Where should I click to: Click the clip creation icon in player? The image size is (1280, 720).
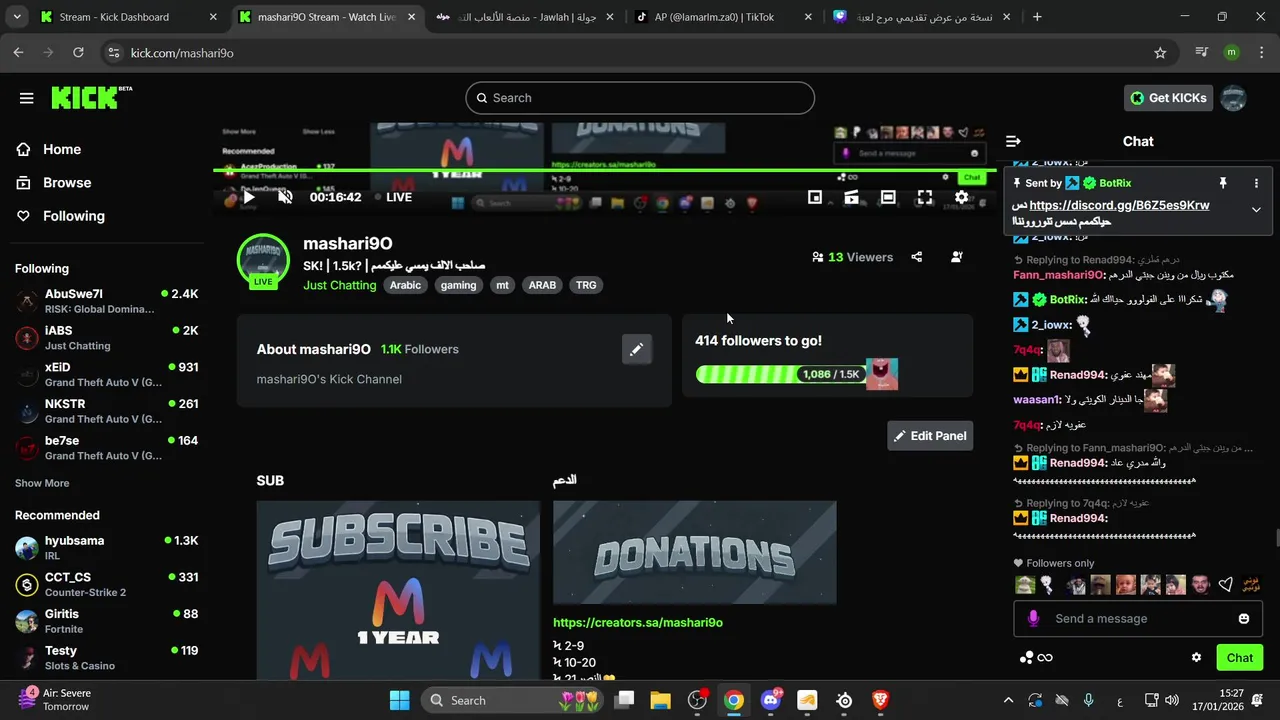pos(851,197)
